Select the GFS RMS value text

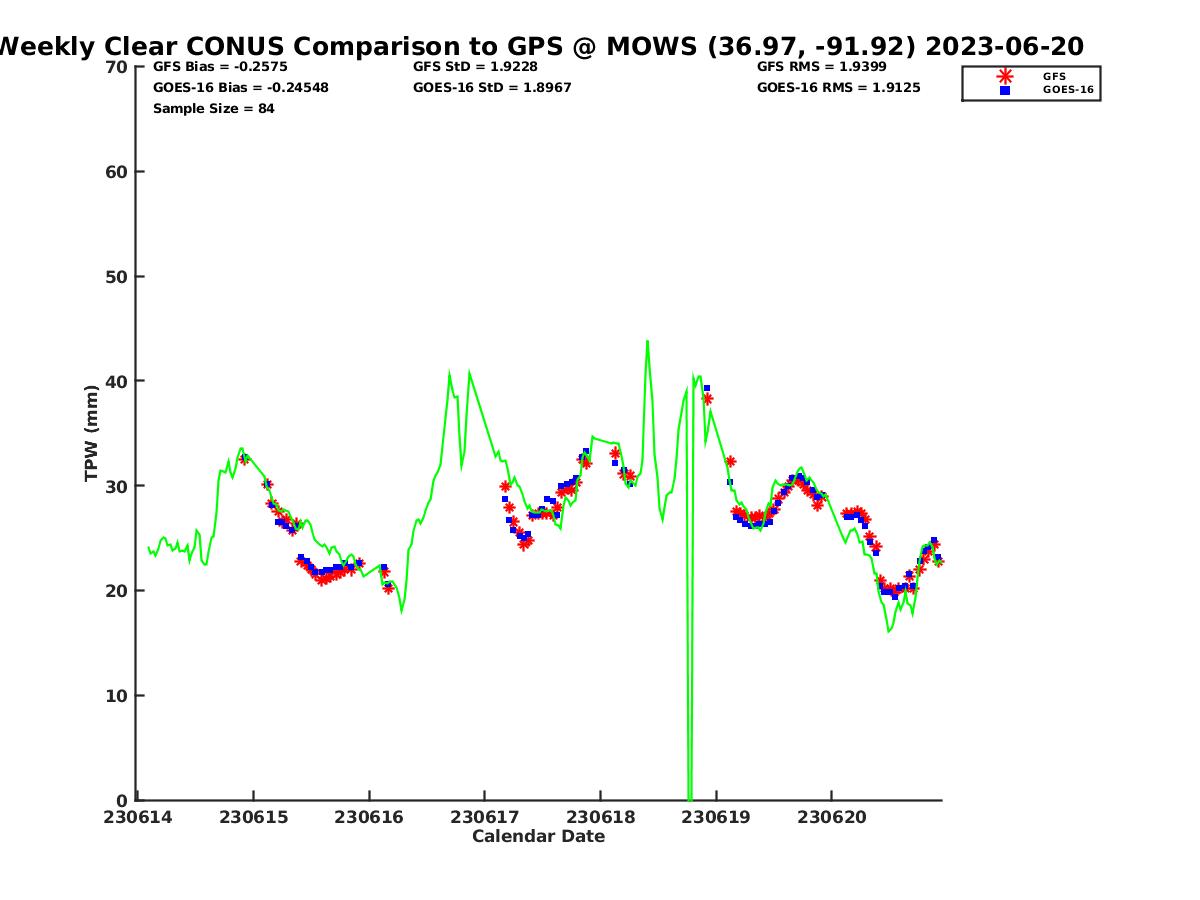821,67
